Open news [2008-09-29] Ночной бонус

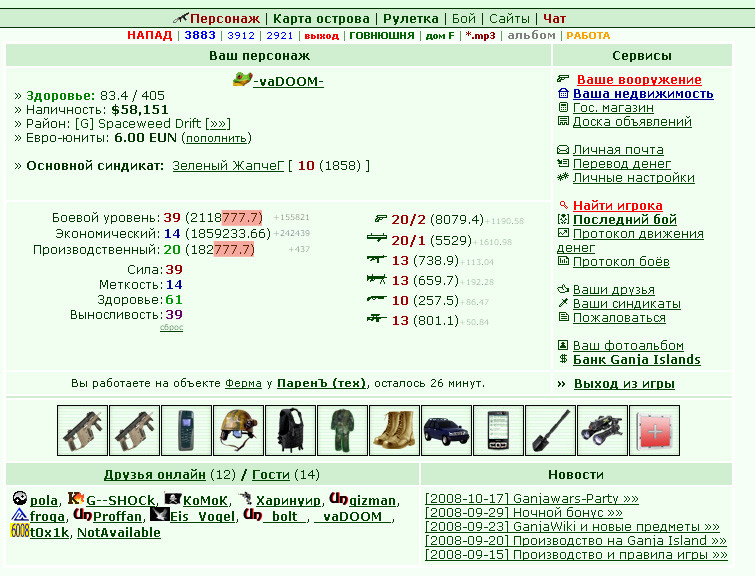coord(523,512)
